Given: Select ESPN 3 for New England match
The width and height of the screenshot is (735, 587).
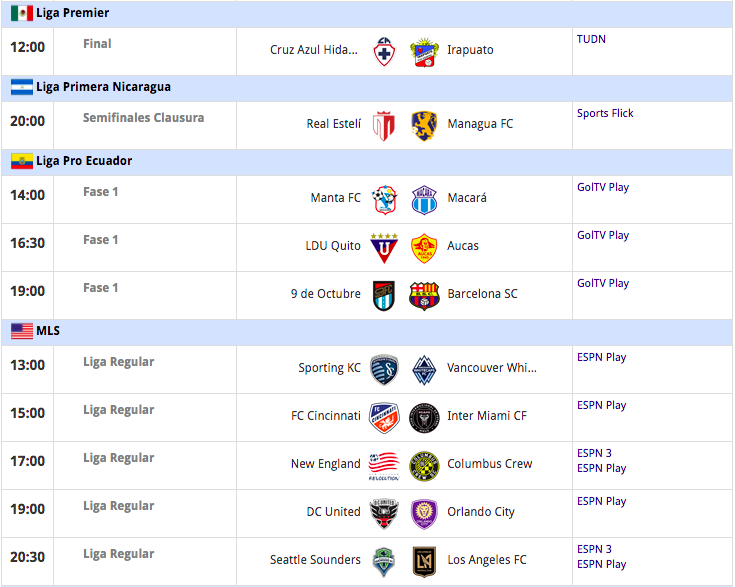Looking at the screenshot, I should 594,453.
